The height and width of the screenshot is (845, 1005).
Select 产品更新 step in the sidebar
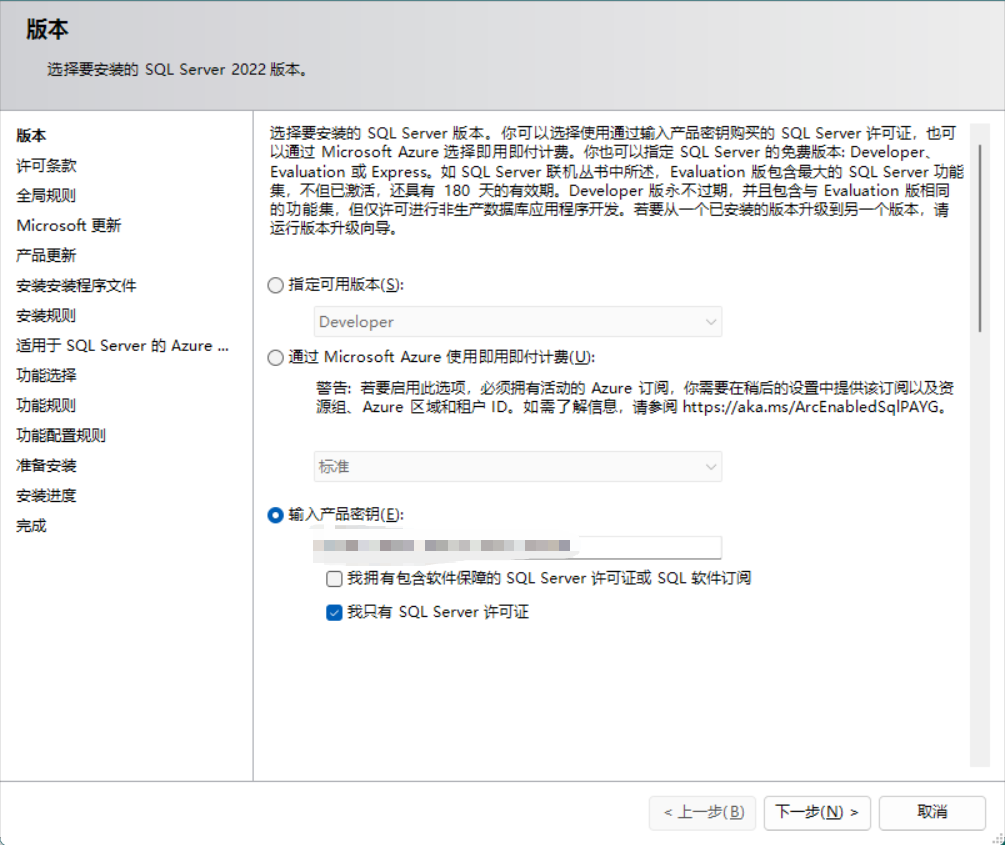point(46,256)
